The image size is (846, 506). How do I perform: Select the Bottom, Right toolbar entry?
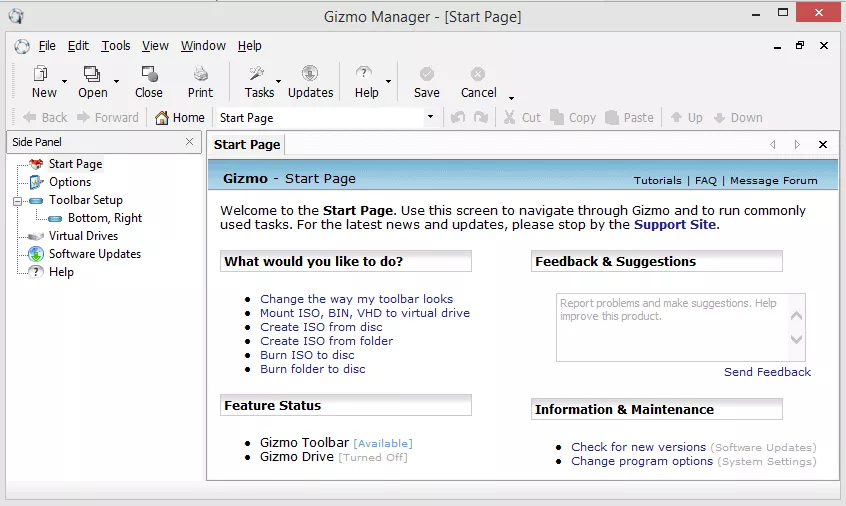pos(105,218)
